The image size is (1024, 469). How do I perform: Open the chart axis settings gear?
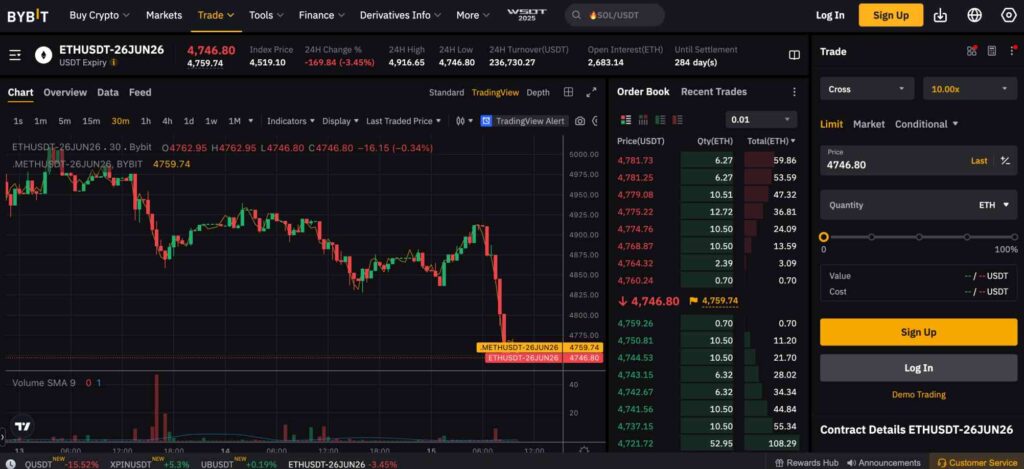583,451
